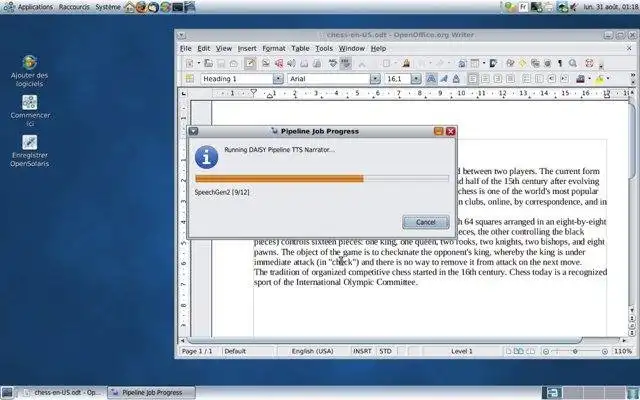Open the Enregistrer OpenSolaris desktop icon
Image resolution: width=640 pixels, height=400 pixels.
click(x=29, y=151)
